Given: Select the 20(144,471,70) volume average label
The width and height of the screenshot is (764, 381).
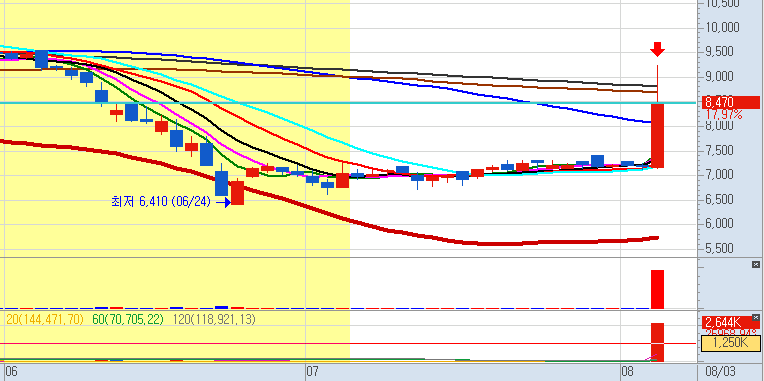Looking at the screenshot, I should pos(45,320).
